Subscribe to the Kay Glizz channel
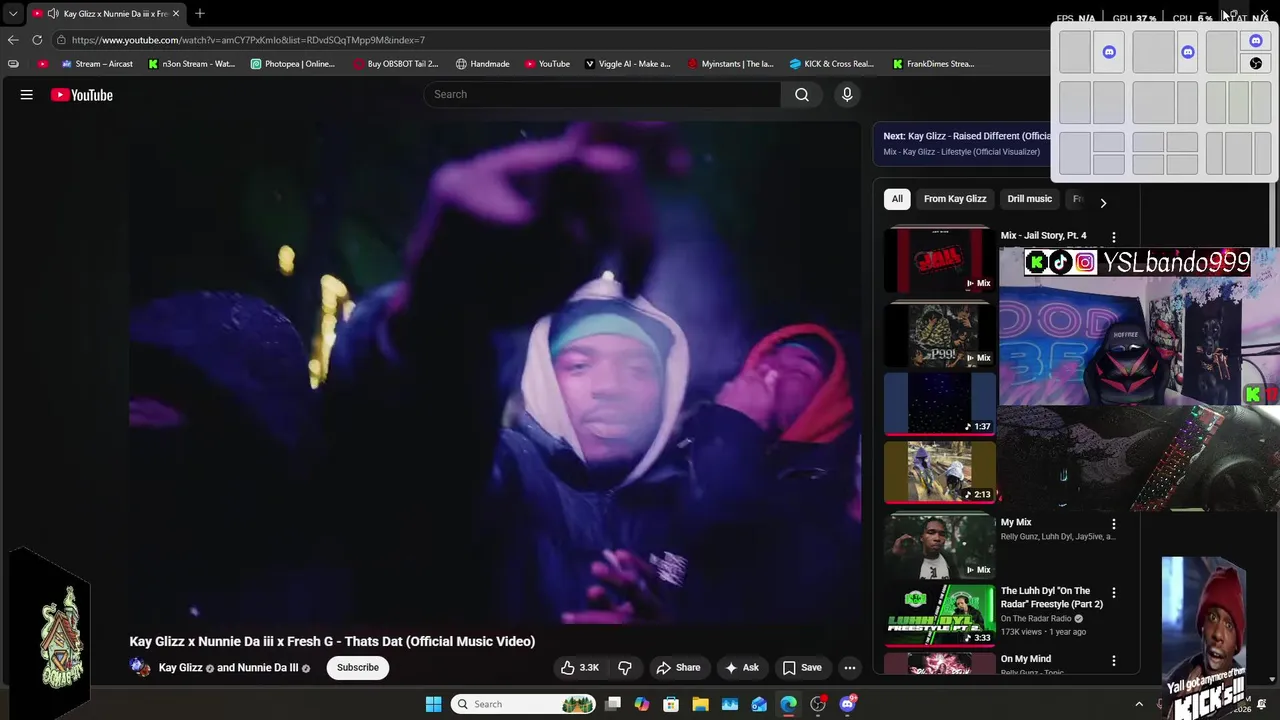The height and width of the screenshot is (720, 1280). [x=357, y=667]
